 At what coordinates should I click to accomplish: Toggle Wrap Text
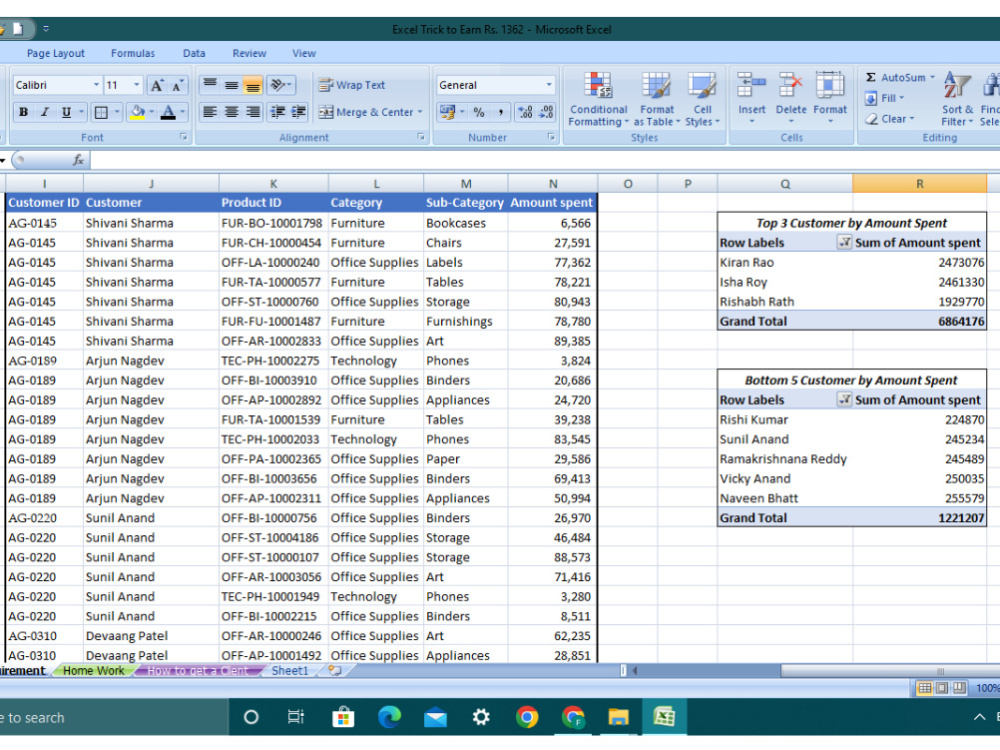pyautogui.click(x=352, y=85)
